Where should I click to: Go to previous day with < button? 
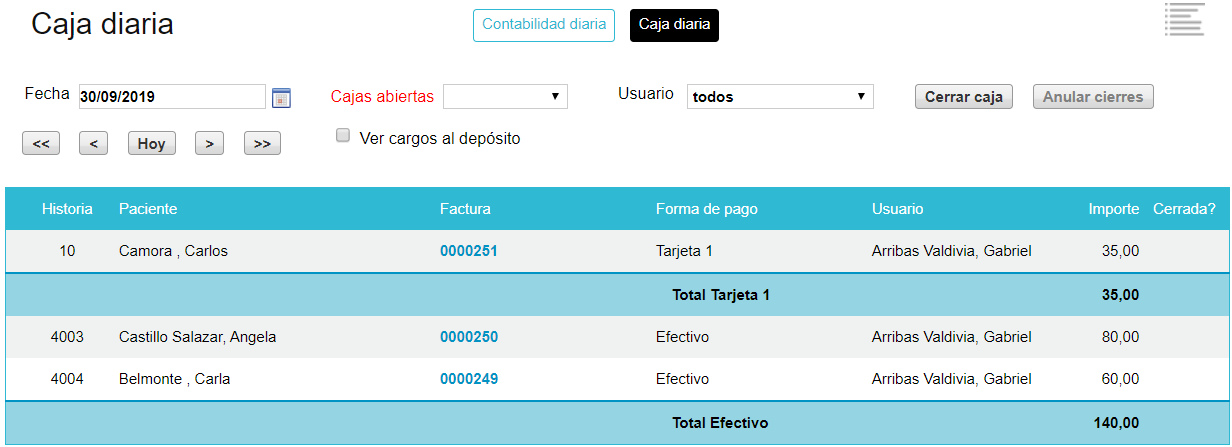[x=93, y=144]
